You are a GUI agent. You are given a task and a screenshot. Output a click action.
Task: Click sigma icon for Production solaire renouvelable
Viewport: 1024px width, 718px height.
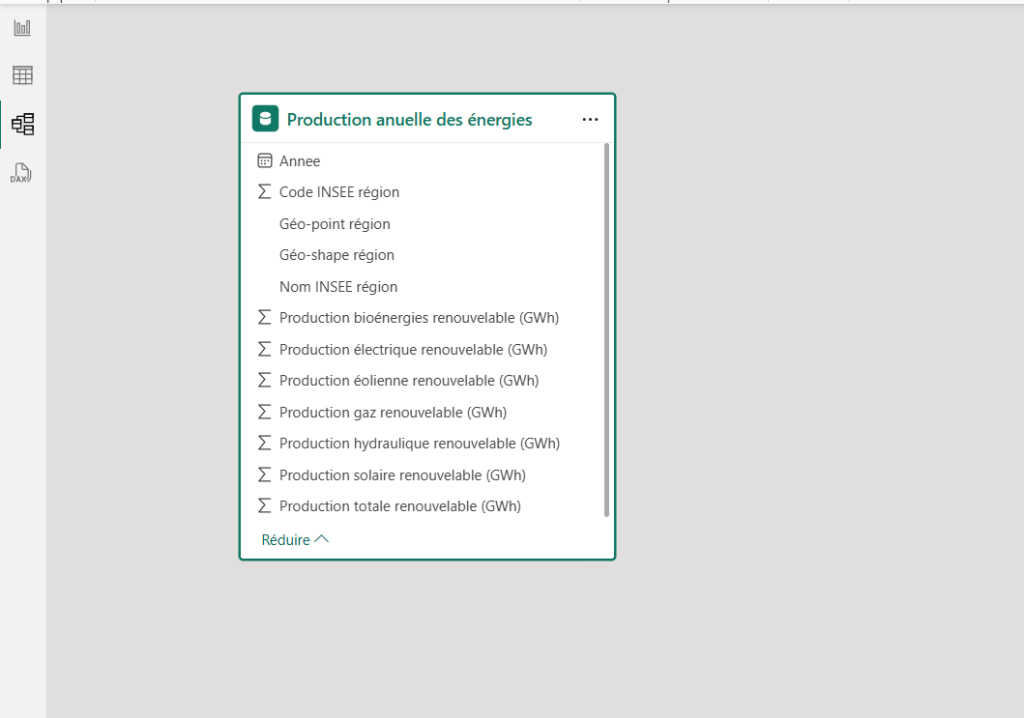[264, 475]
